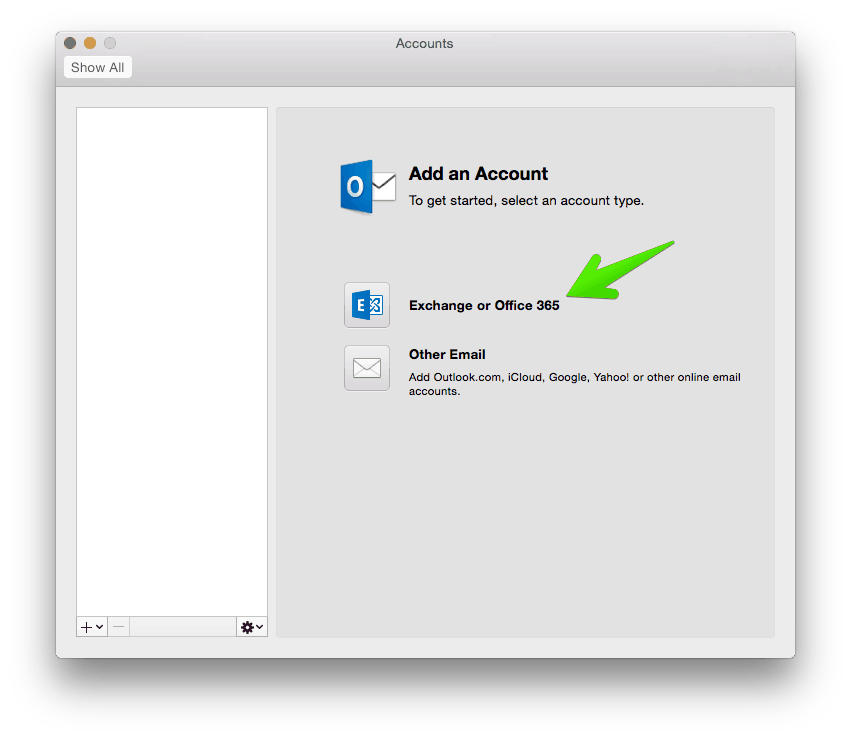851x738 pixels.
Task: Click the empty accounts list pane
Action: (172, 361)
